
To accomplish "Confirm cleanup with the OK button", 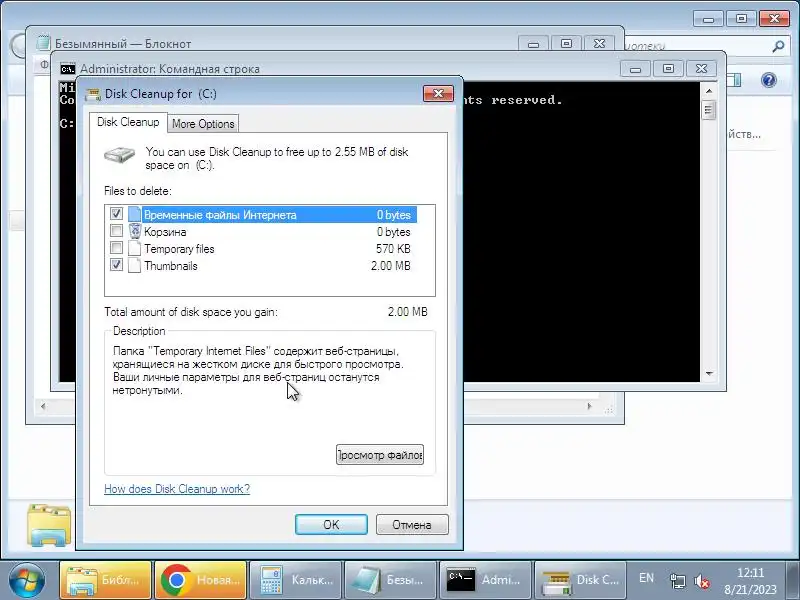I will click(331, 524).
